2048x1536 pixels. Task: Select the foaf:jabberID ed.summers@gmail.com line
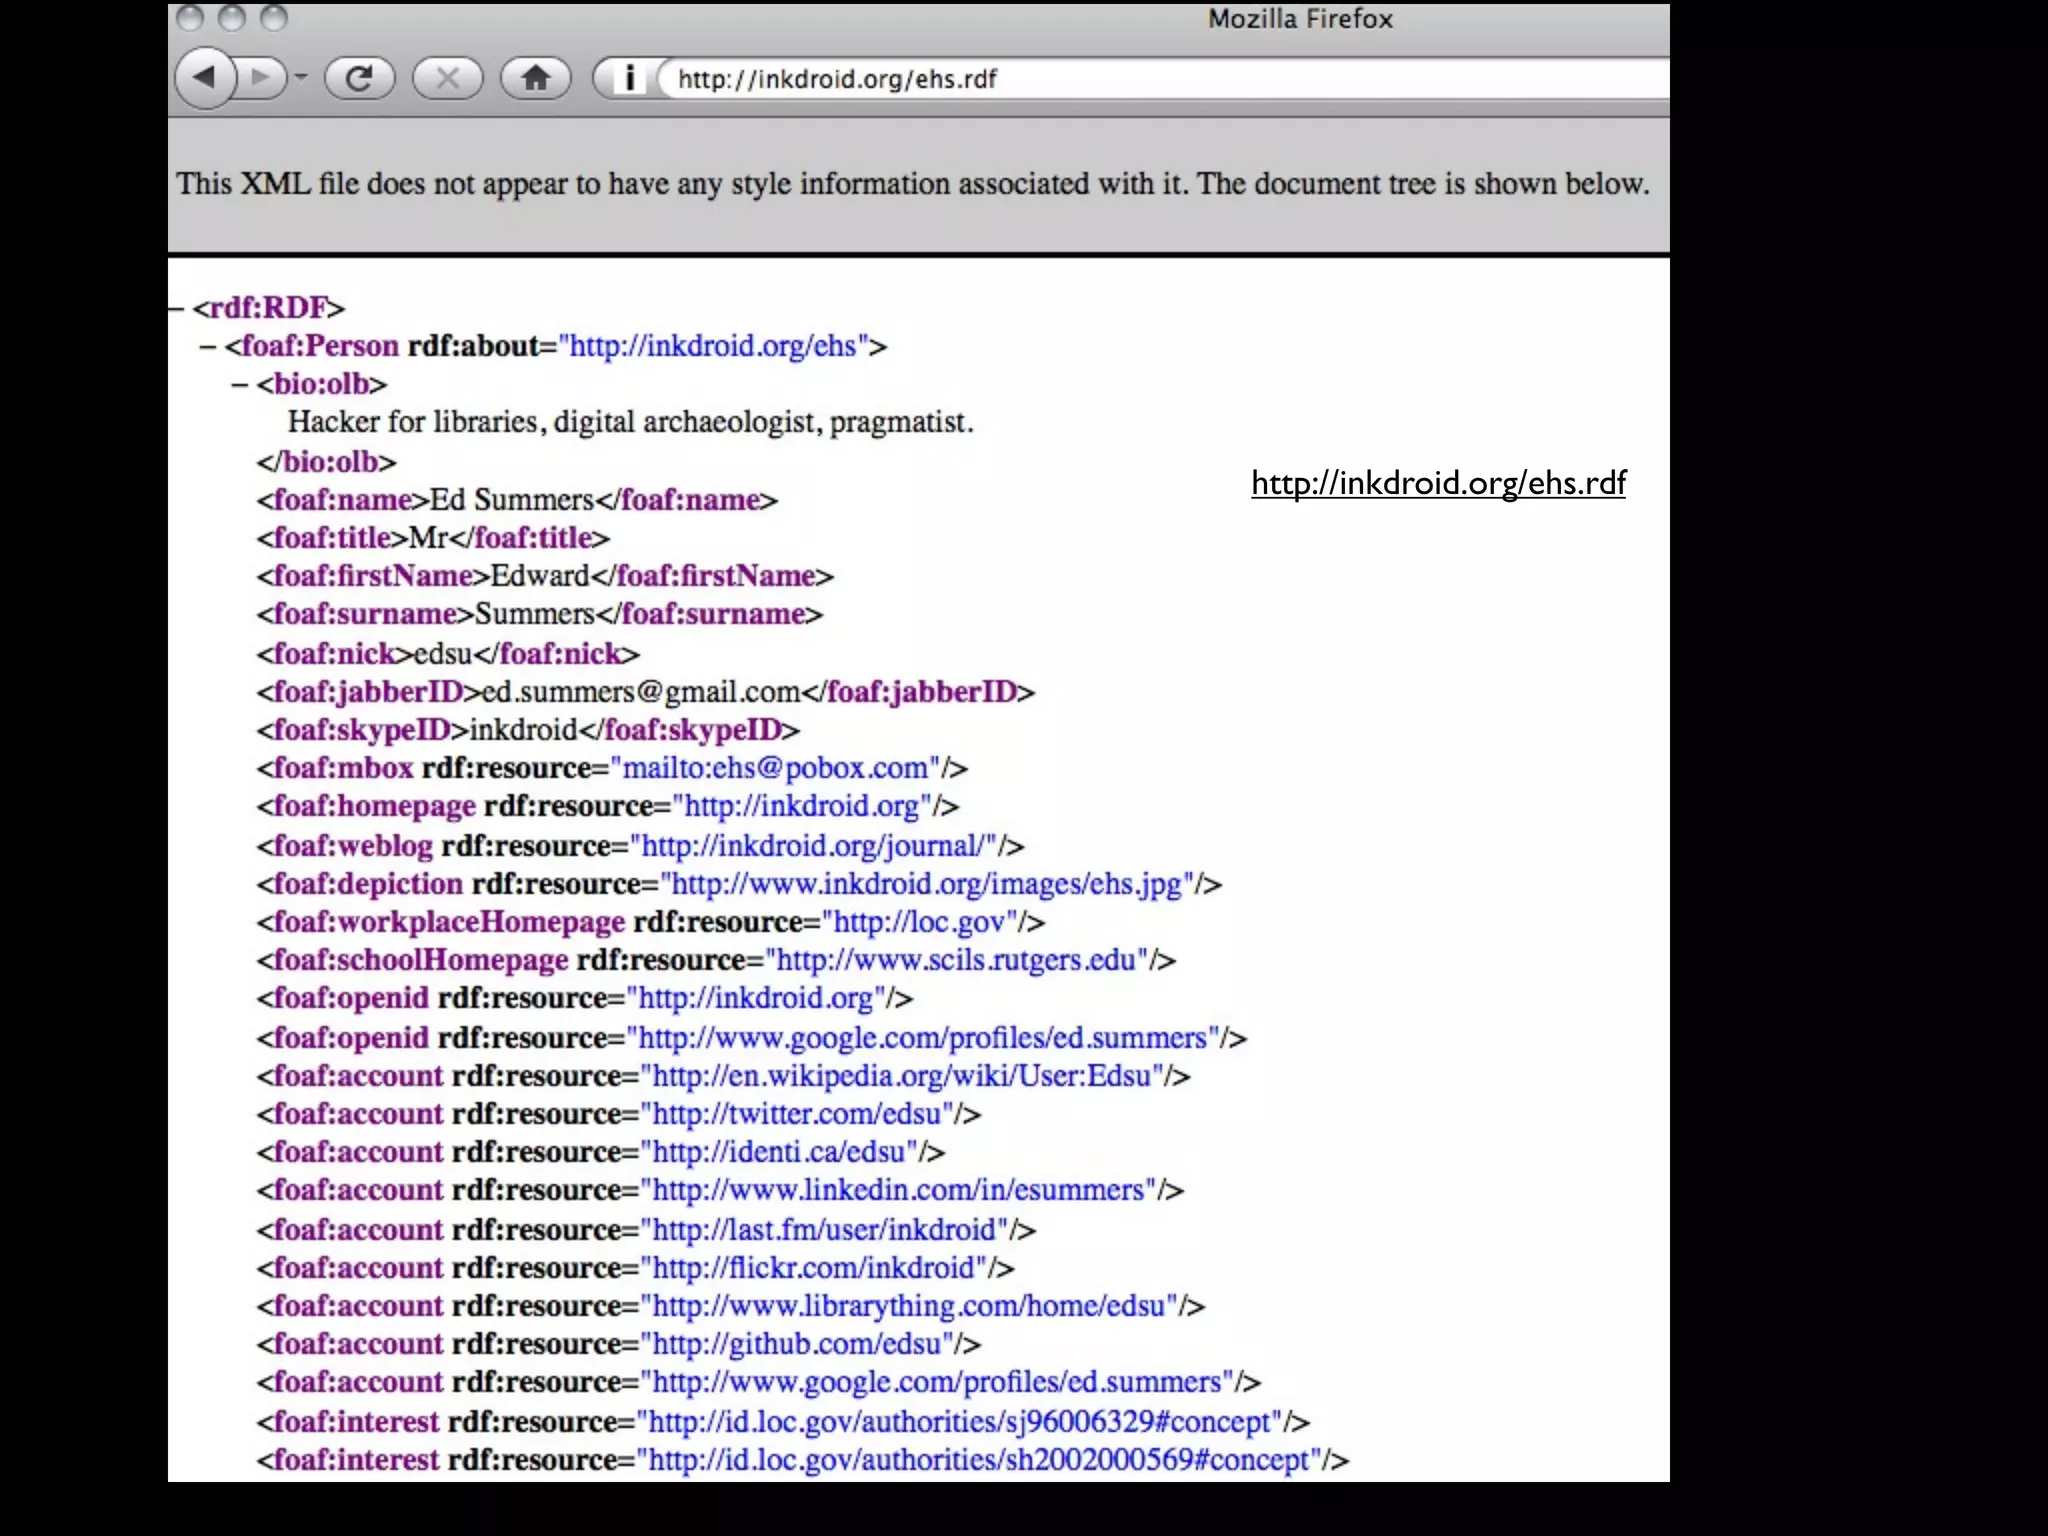tap(646, 692)
